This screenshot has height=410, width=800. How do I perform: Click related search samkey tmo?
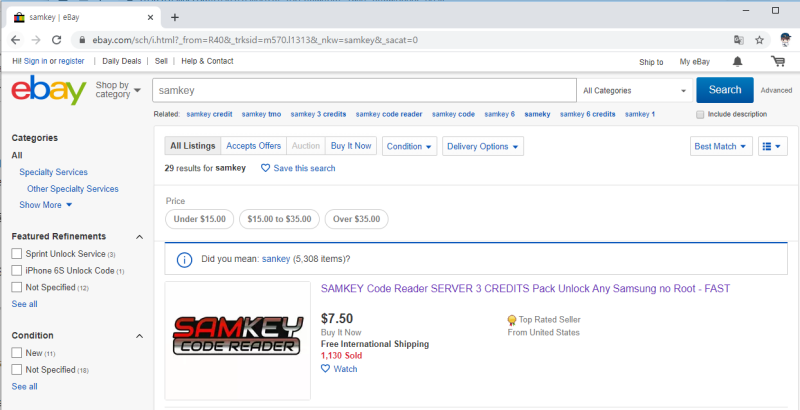(x=261, y=114)
